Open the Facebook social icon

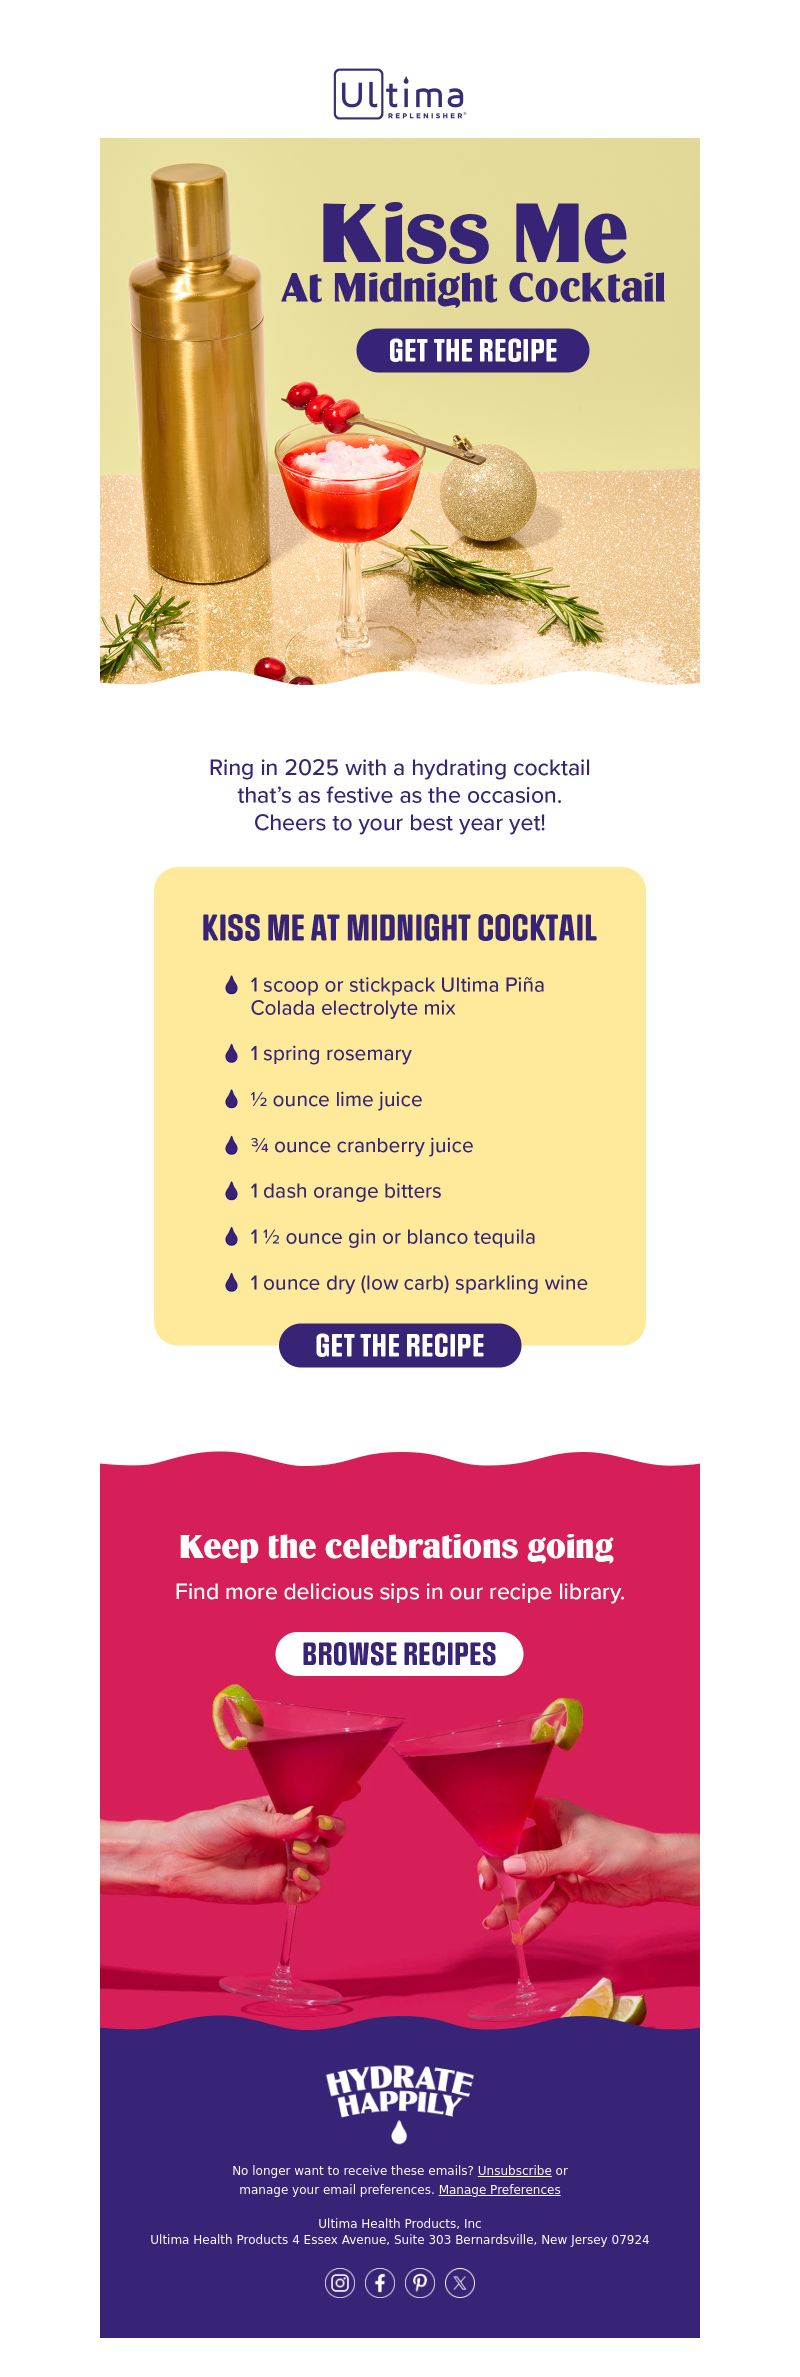[x=380, y=2282]
